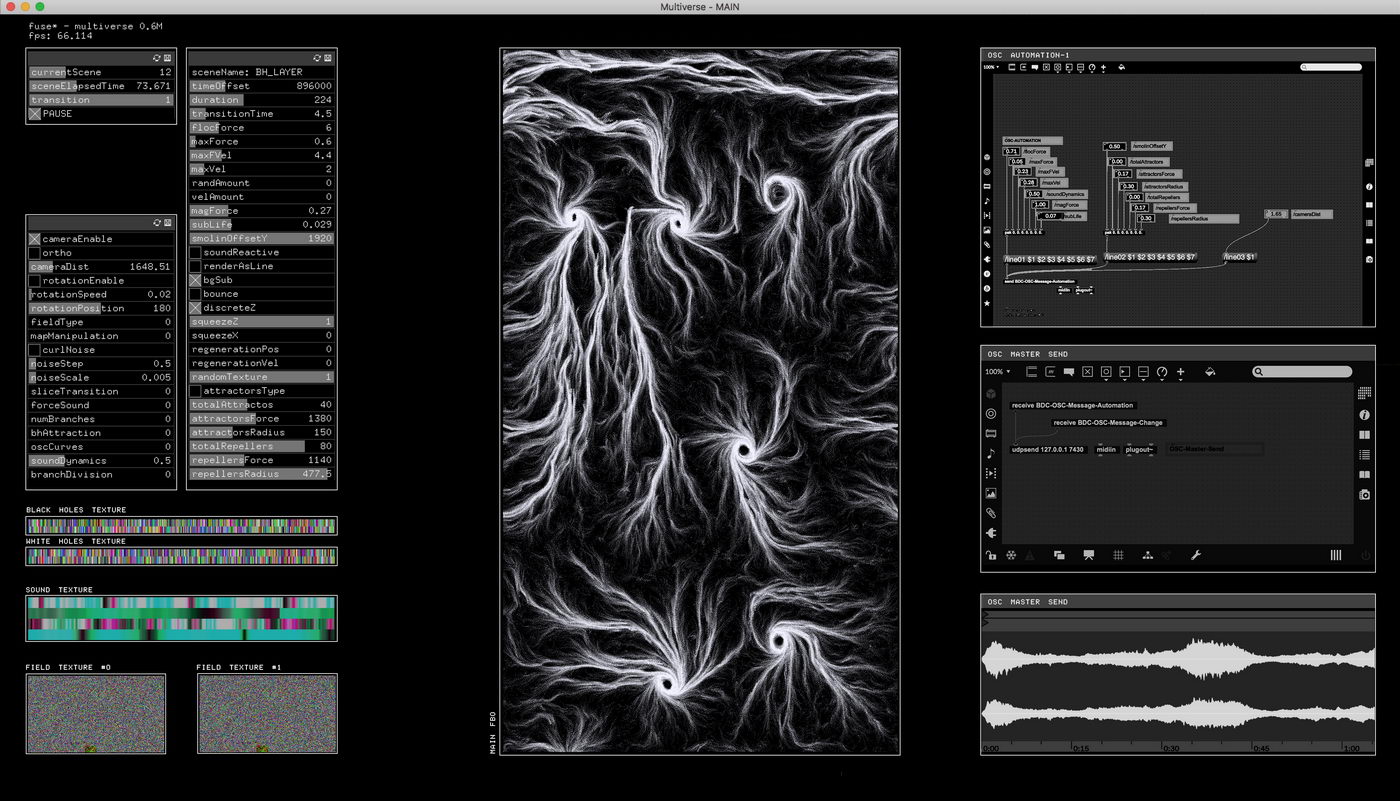Click the load/refresh icon on the sceneName panel
The width and height of the screenshot is (1400, 801).
pyautogui.click(x=317, y=58)
